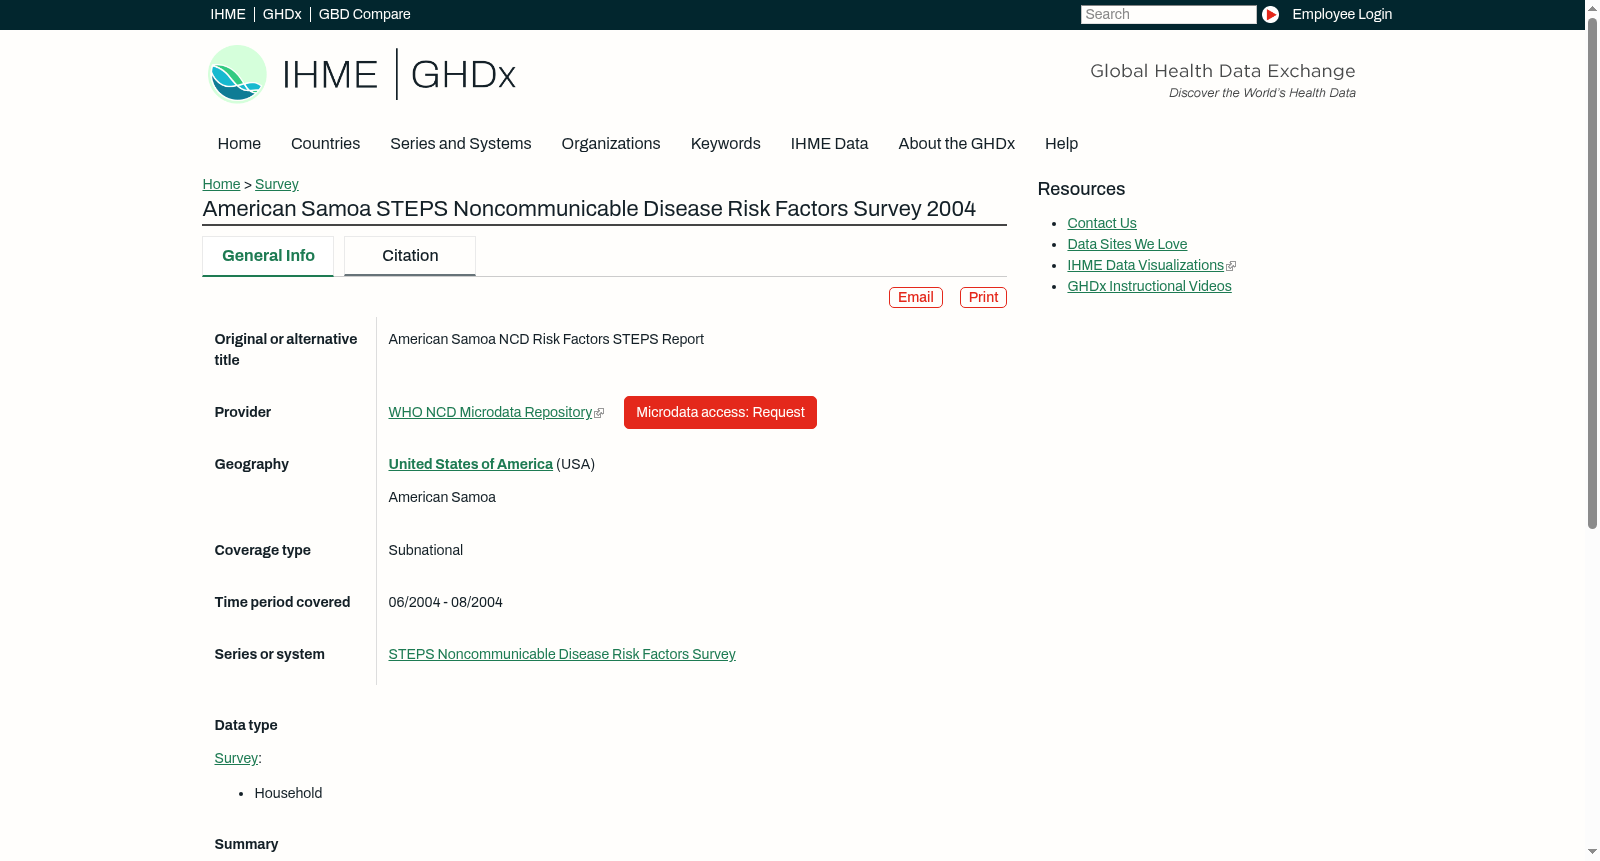Image resolution: width=1600 pixels, height=861 pixels.
Task: Open the Countries menu item
Action: (325, 144)
